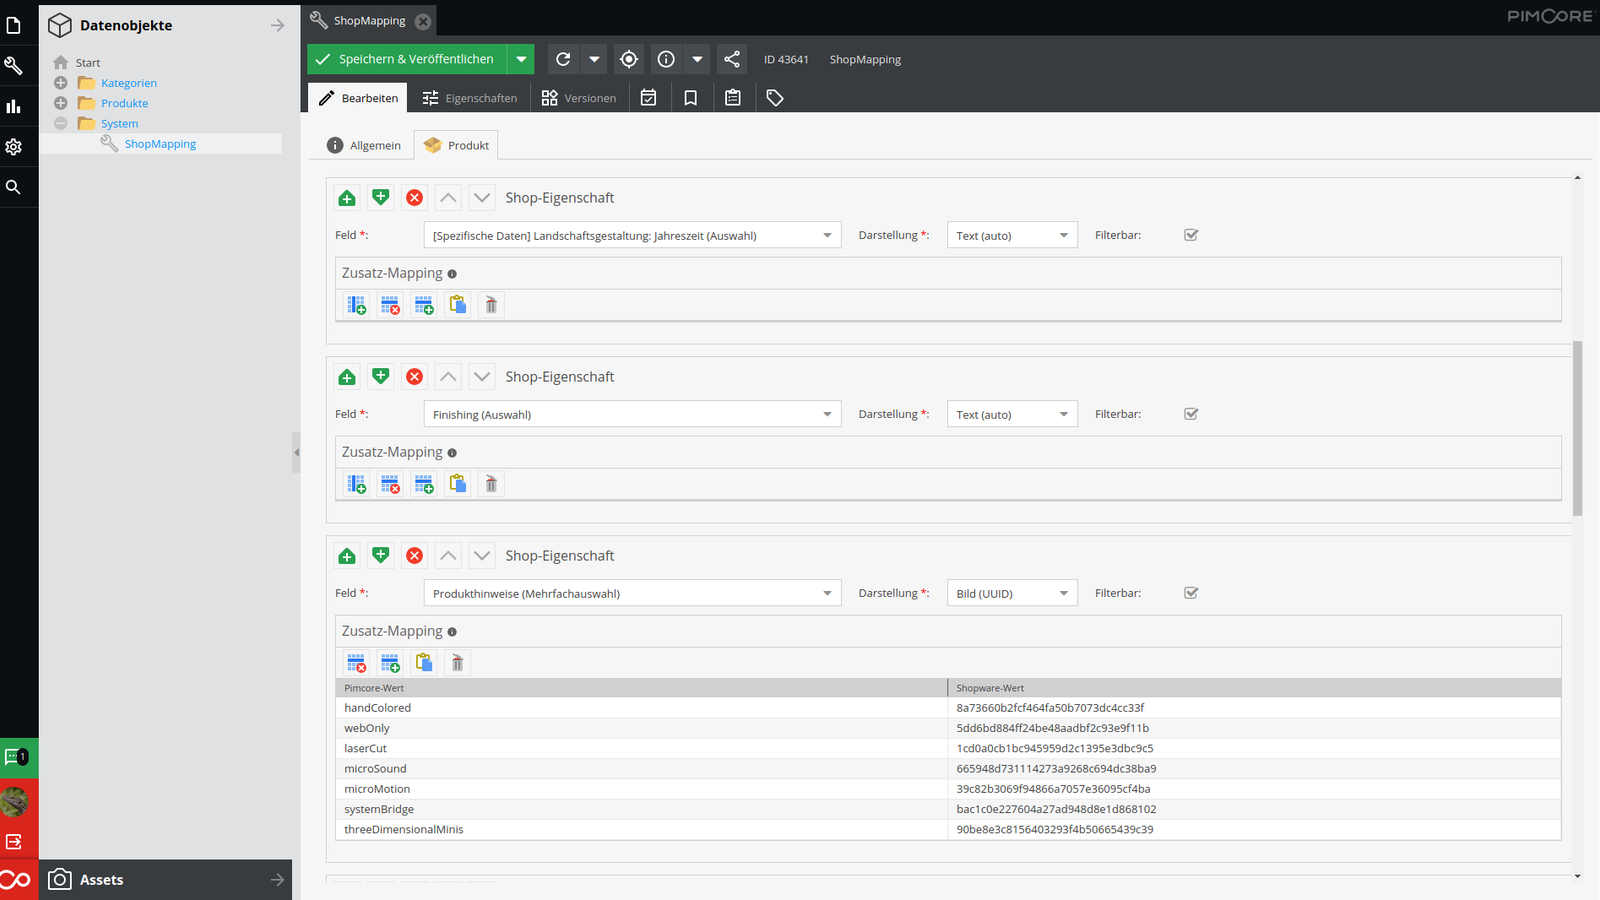Open the Allgemein sub-tab
Viewport: 1600px width, 900px height.
pos(364,145)
